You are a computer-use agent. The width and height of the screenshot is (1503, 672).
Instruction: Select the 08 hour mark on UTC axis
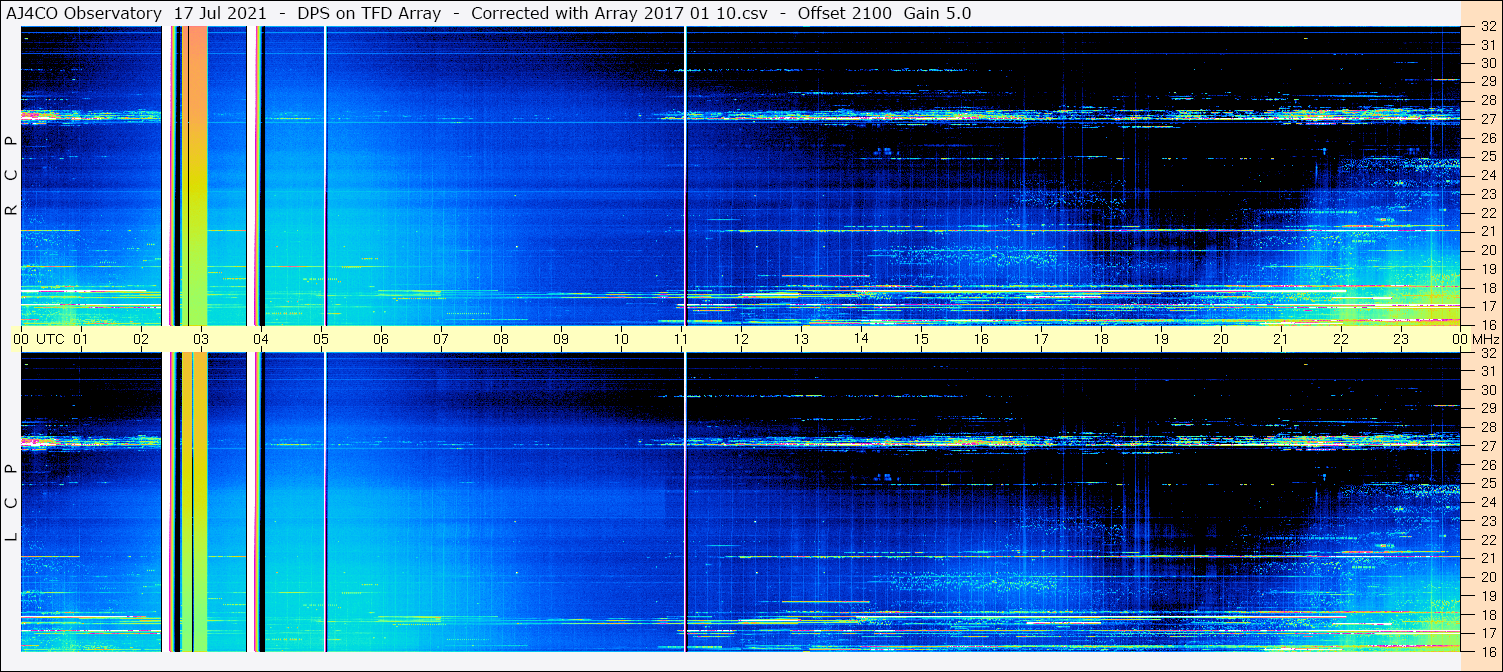[501, 339]
